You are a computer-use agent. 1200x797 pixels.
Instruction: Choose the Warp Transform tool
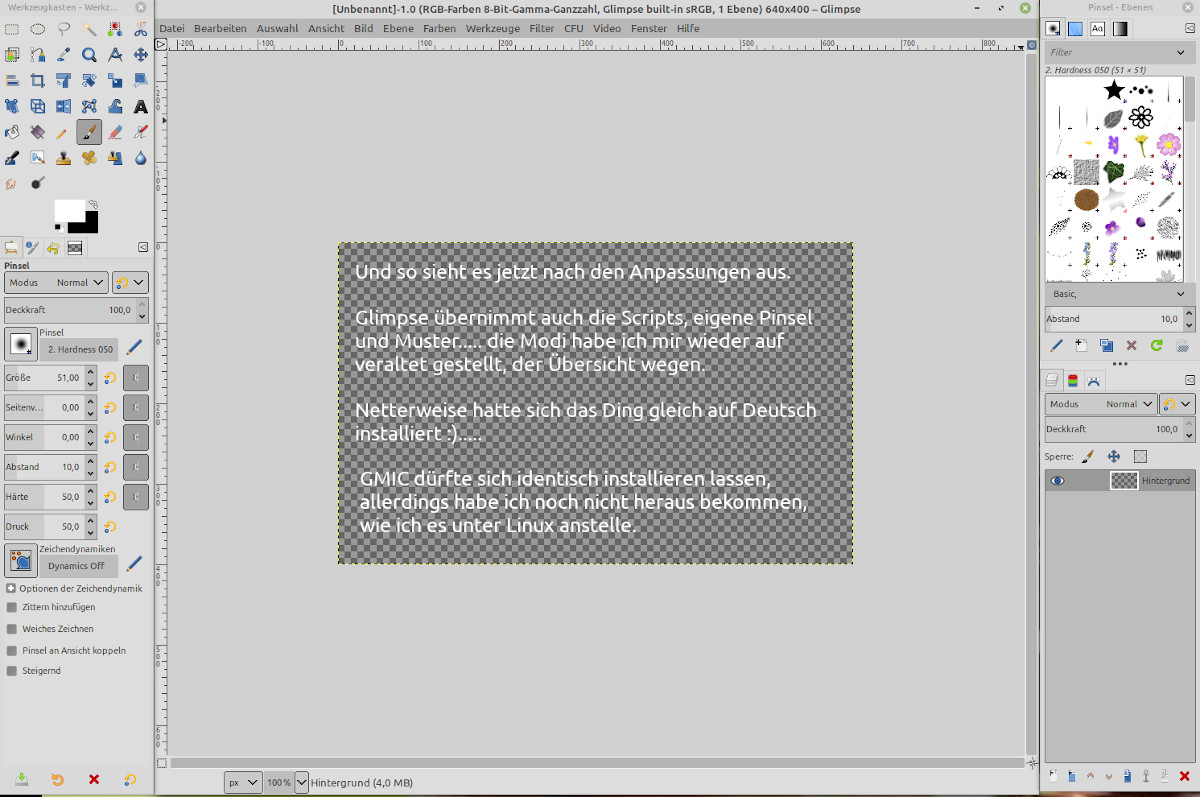pos(115,105)
